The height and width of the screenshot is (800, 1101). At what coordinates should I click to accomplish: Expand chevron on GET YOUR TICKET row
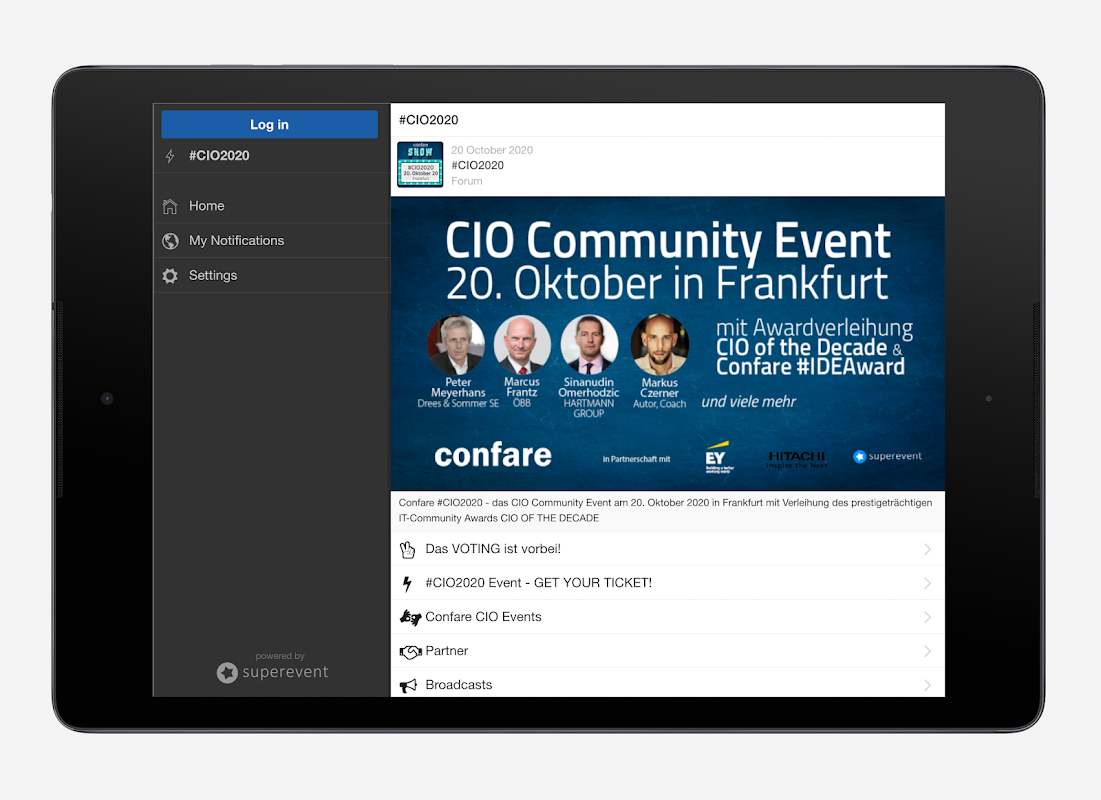click(928, 583)
